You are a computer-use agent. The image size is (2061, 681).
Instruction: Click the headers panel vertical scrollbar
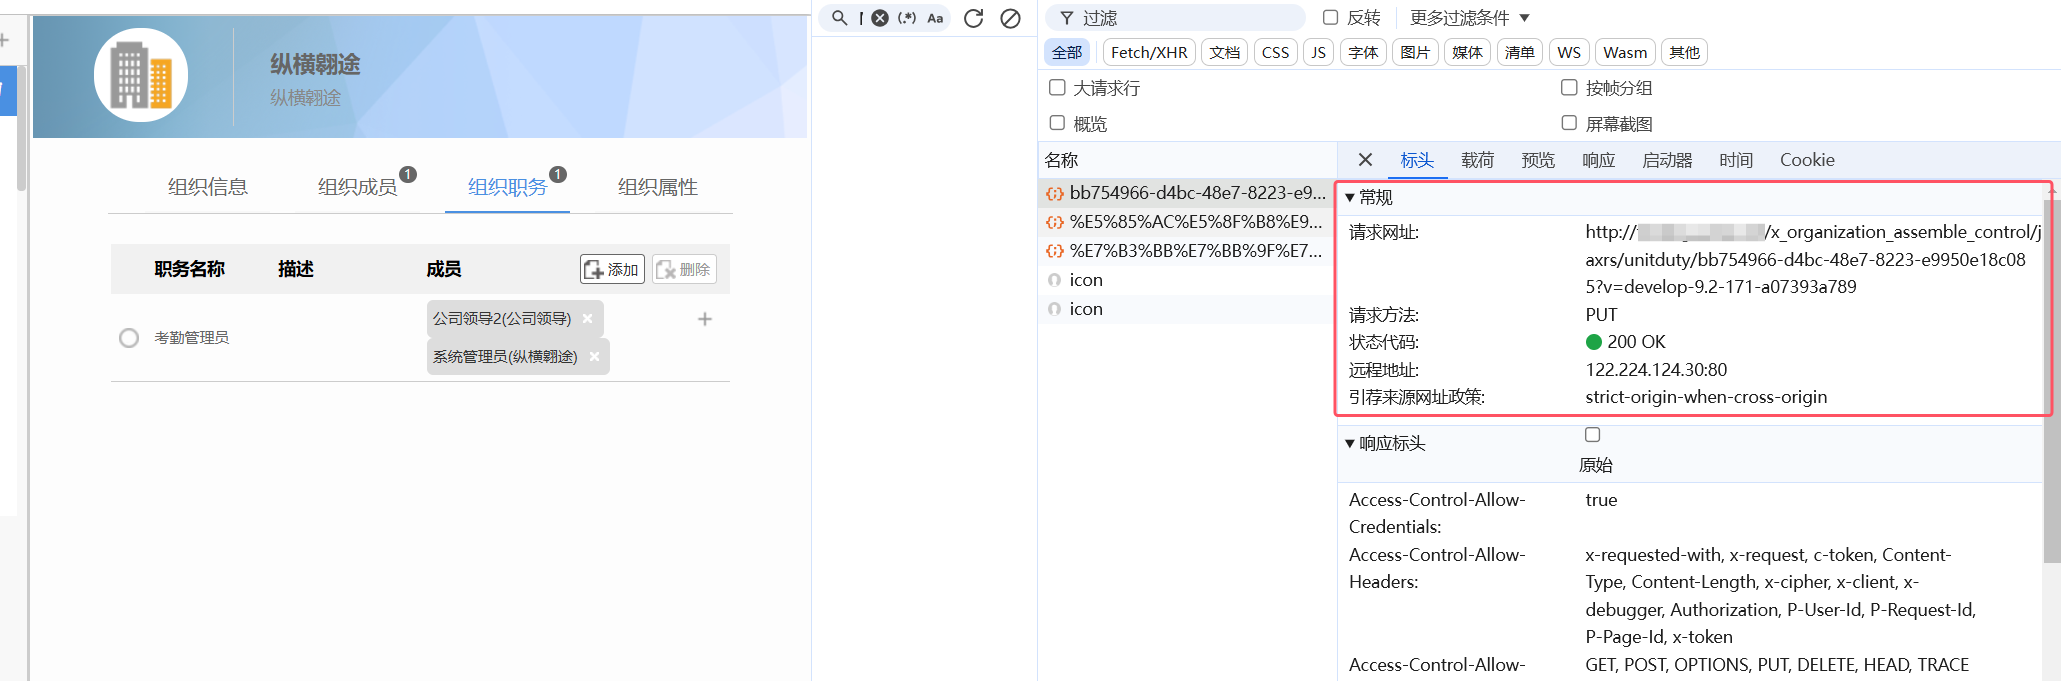point(2052,380)
